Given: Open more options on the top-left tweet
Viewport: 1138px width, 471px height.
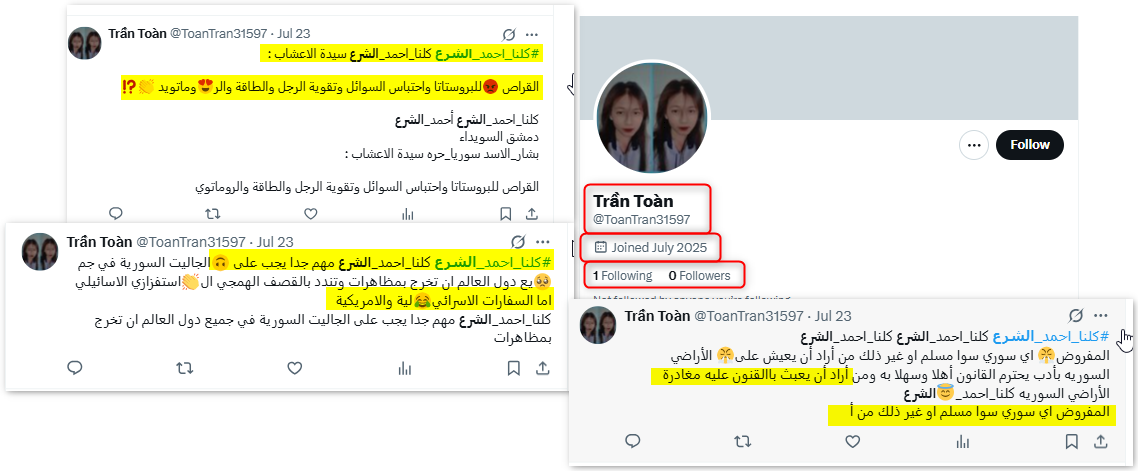Looking at the screenshot, I should click(532, 34).
